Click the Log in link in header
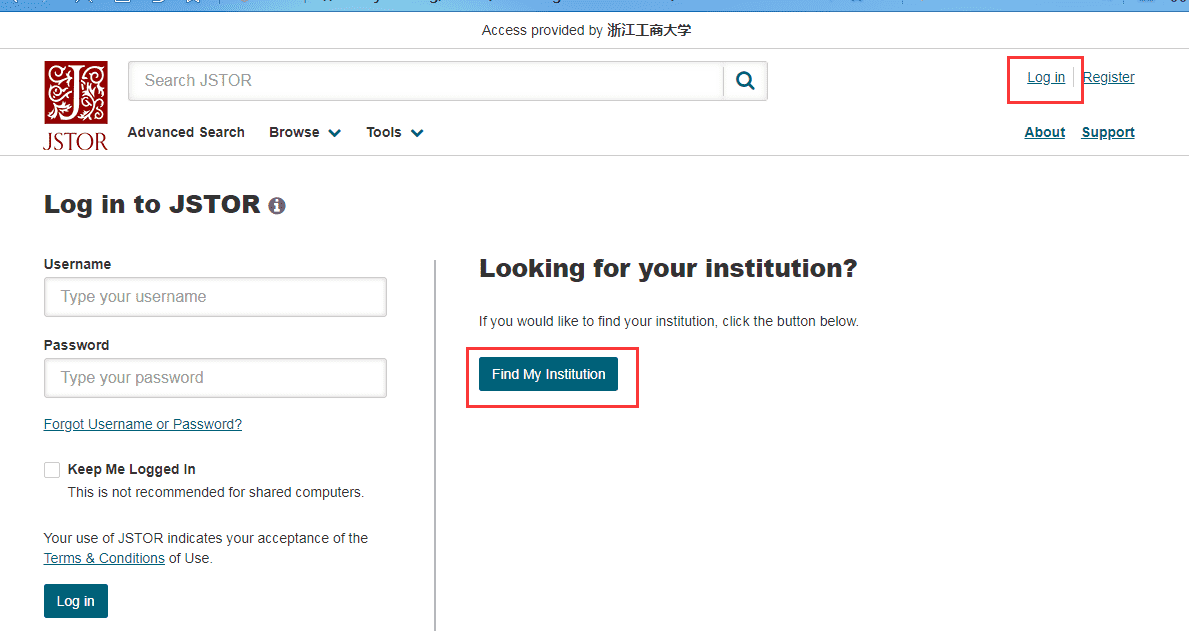The width and height of the screenshot is (1189, 631). coord(1046,77)
